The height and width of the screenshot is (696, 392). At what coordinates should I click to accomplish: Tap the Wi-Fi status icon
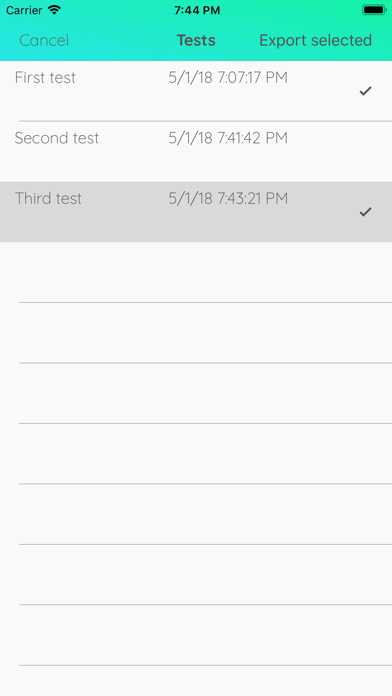click(54, 10)
